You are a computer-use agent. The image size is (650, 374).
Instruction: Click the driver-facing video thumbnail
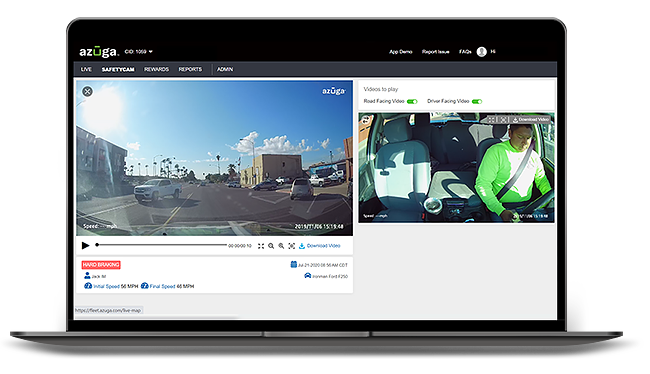(456, 168)
